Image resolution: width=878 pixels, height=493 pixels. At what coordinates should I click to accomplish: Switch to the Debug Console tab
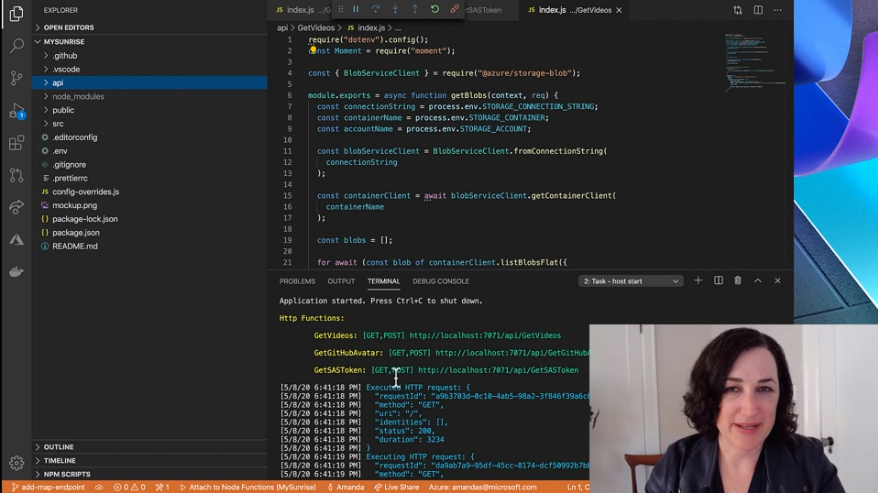pos(440,281)
